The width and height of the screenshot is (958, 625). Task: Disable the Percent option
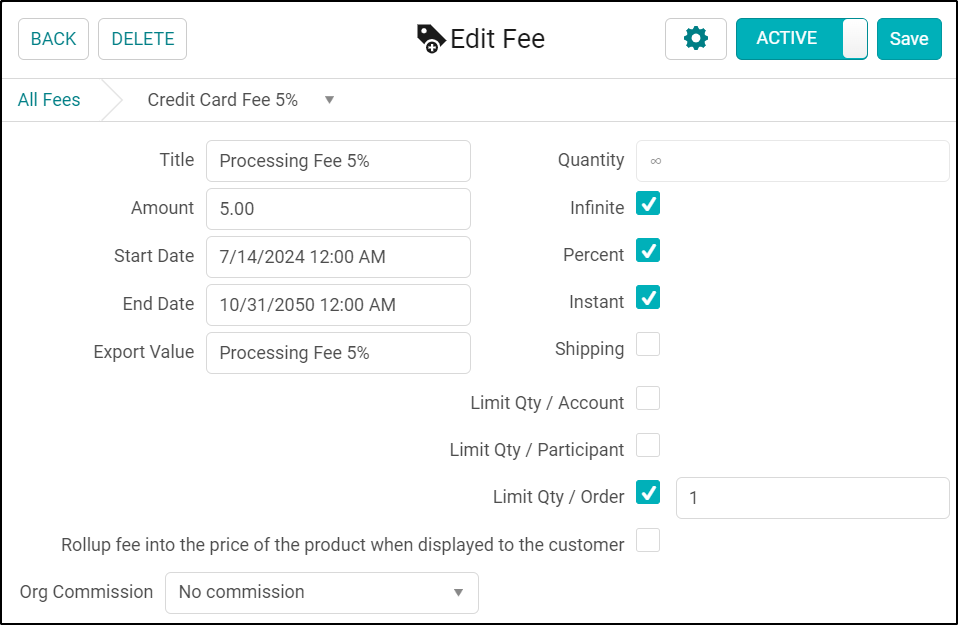[x=648, y=251]
